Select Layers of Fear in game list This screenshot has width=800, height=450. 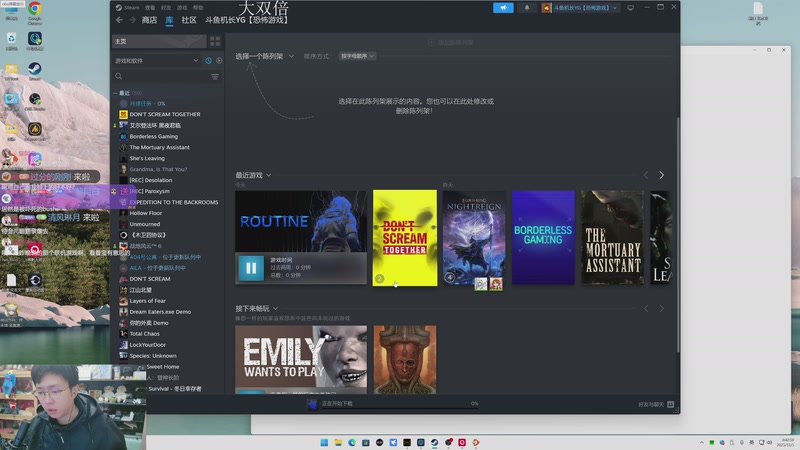147,301
